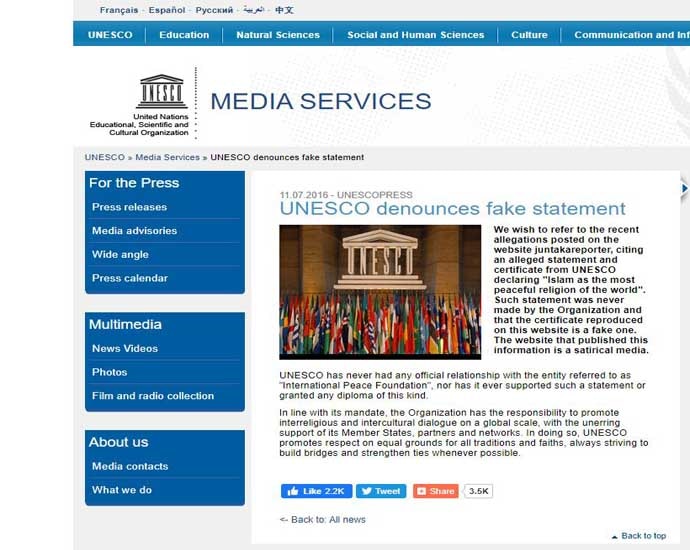Click the Facebook Like 2.2K button
The width and height of the screenshot is (690, 550).
(316, 491)
